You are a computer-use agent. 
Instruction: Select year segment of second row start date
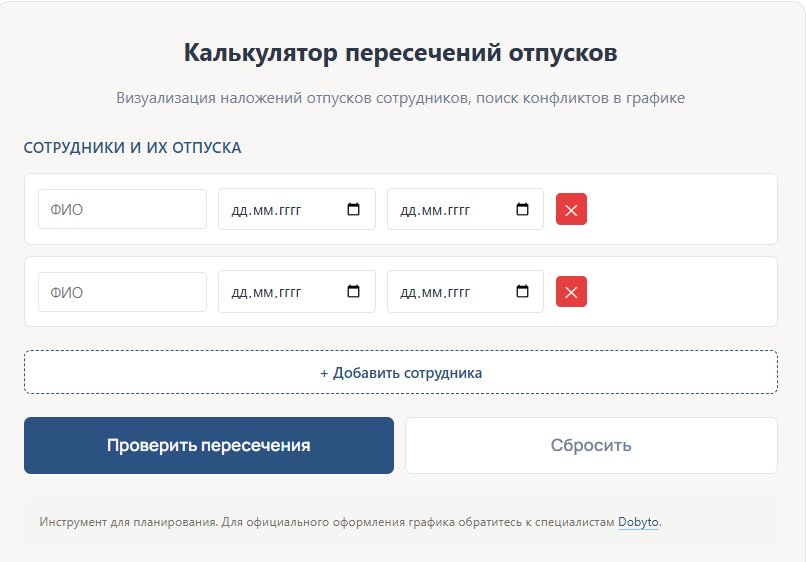coord(288,293)
